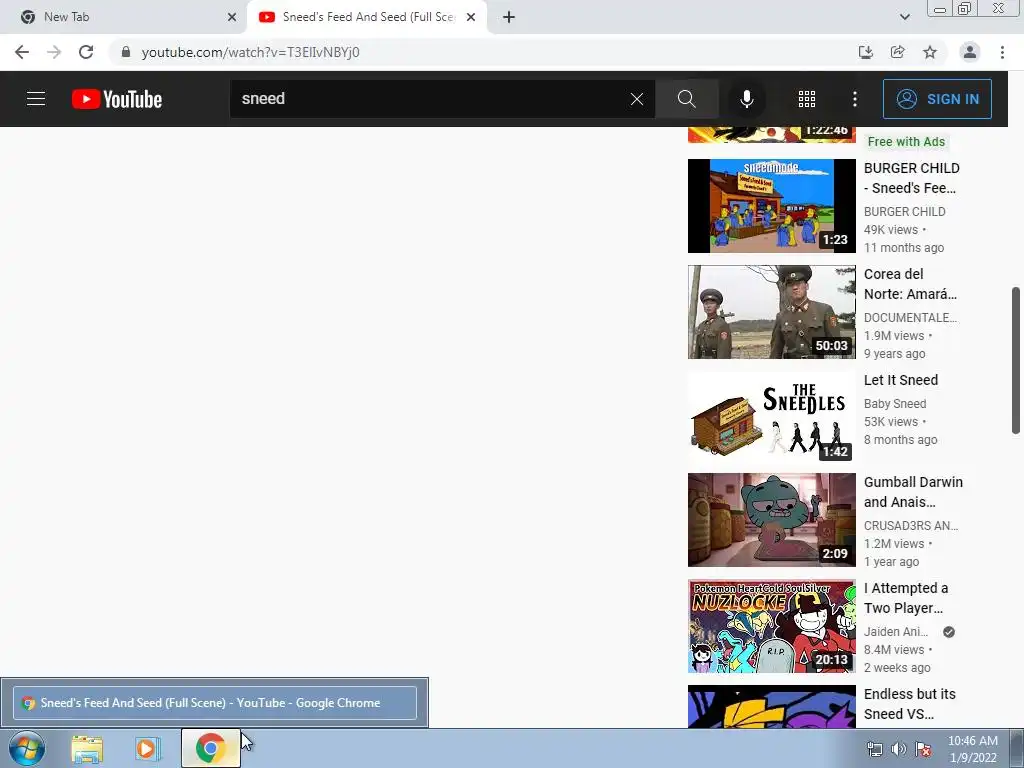Open the Gumball video thumbnail
This screenshot has width=1024, height=768.
(x=771, y=520)
